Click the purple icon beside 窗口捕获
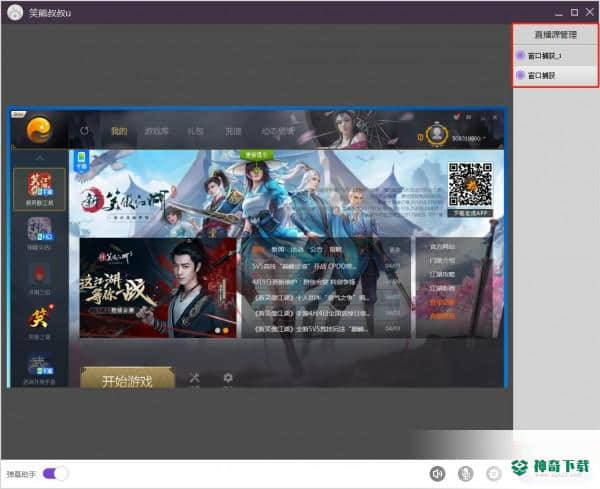Screen dimensions: 600x489 (x=520, y=75)
